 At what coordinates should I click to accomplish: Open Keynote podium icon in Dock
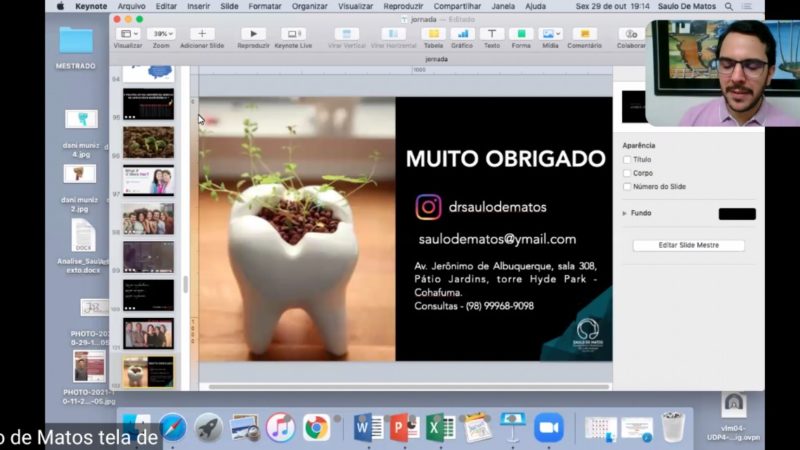tap(513, 427)
